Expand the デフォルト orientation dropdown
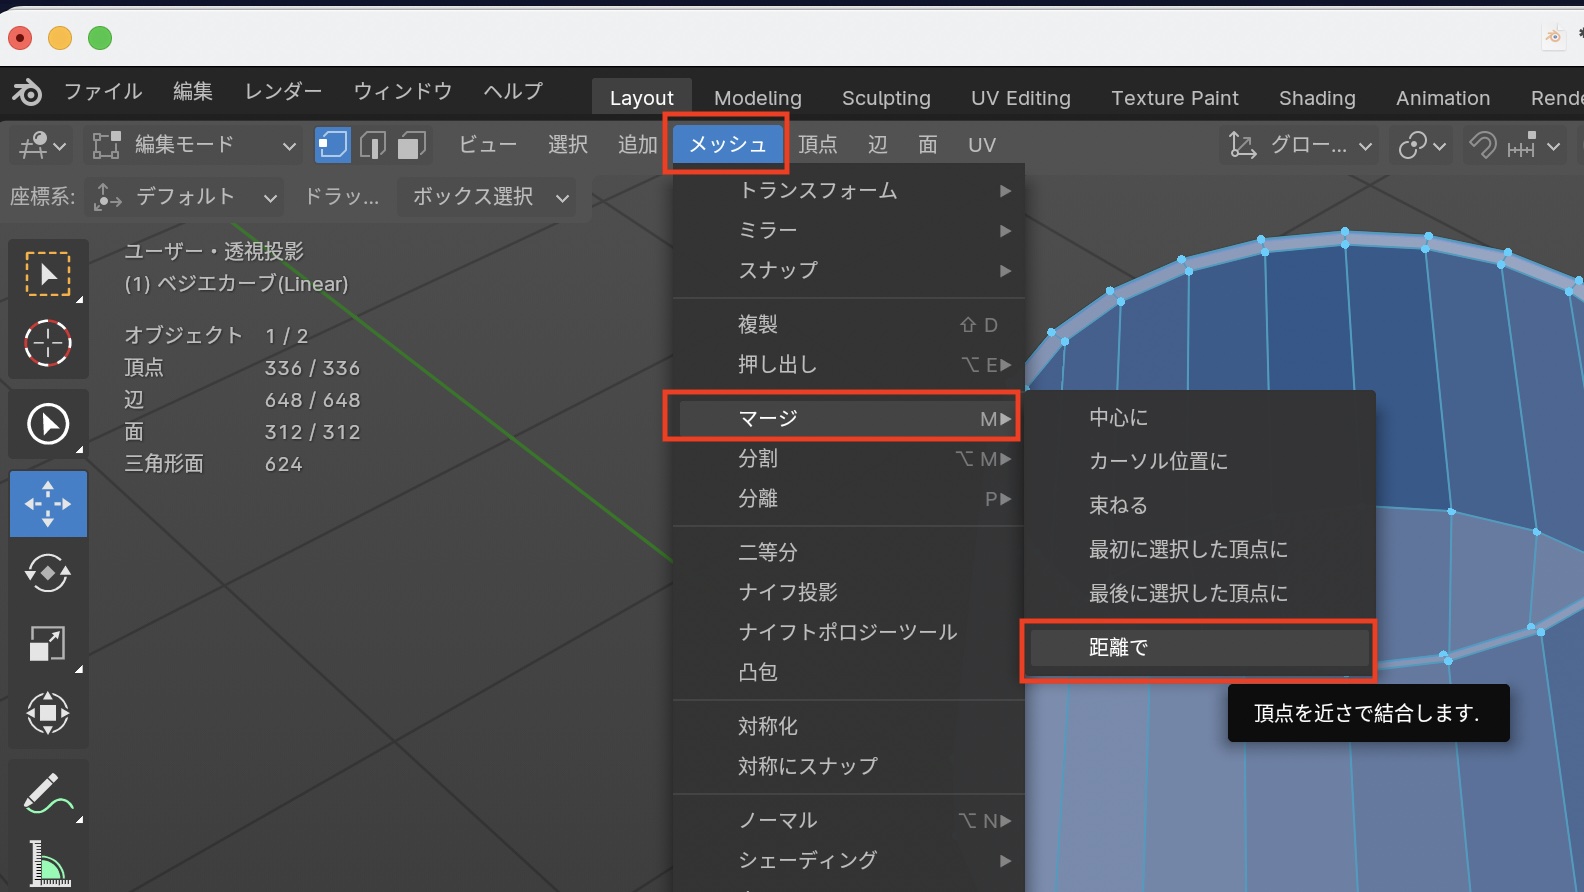Screen dimensions: 1584x892 [186, 197]
